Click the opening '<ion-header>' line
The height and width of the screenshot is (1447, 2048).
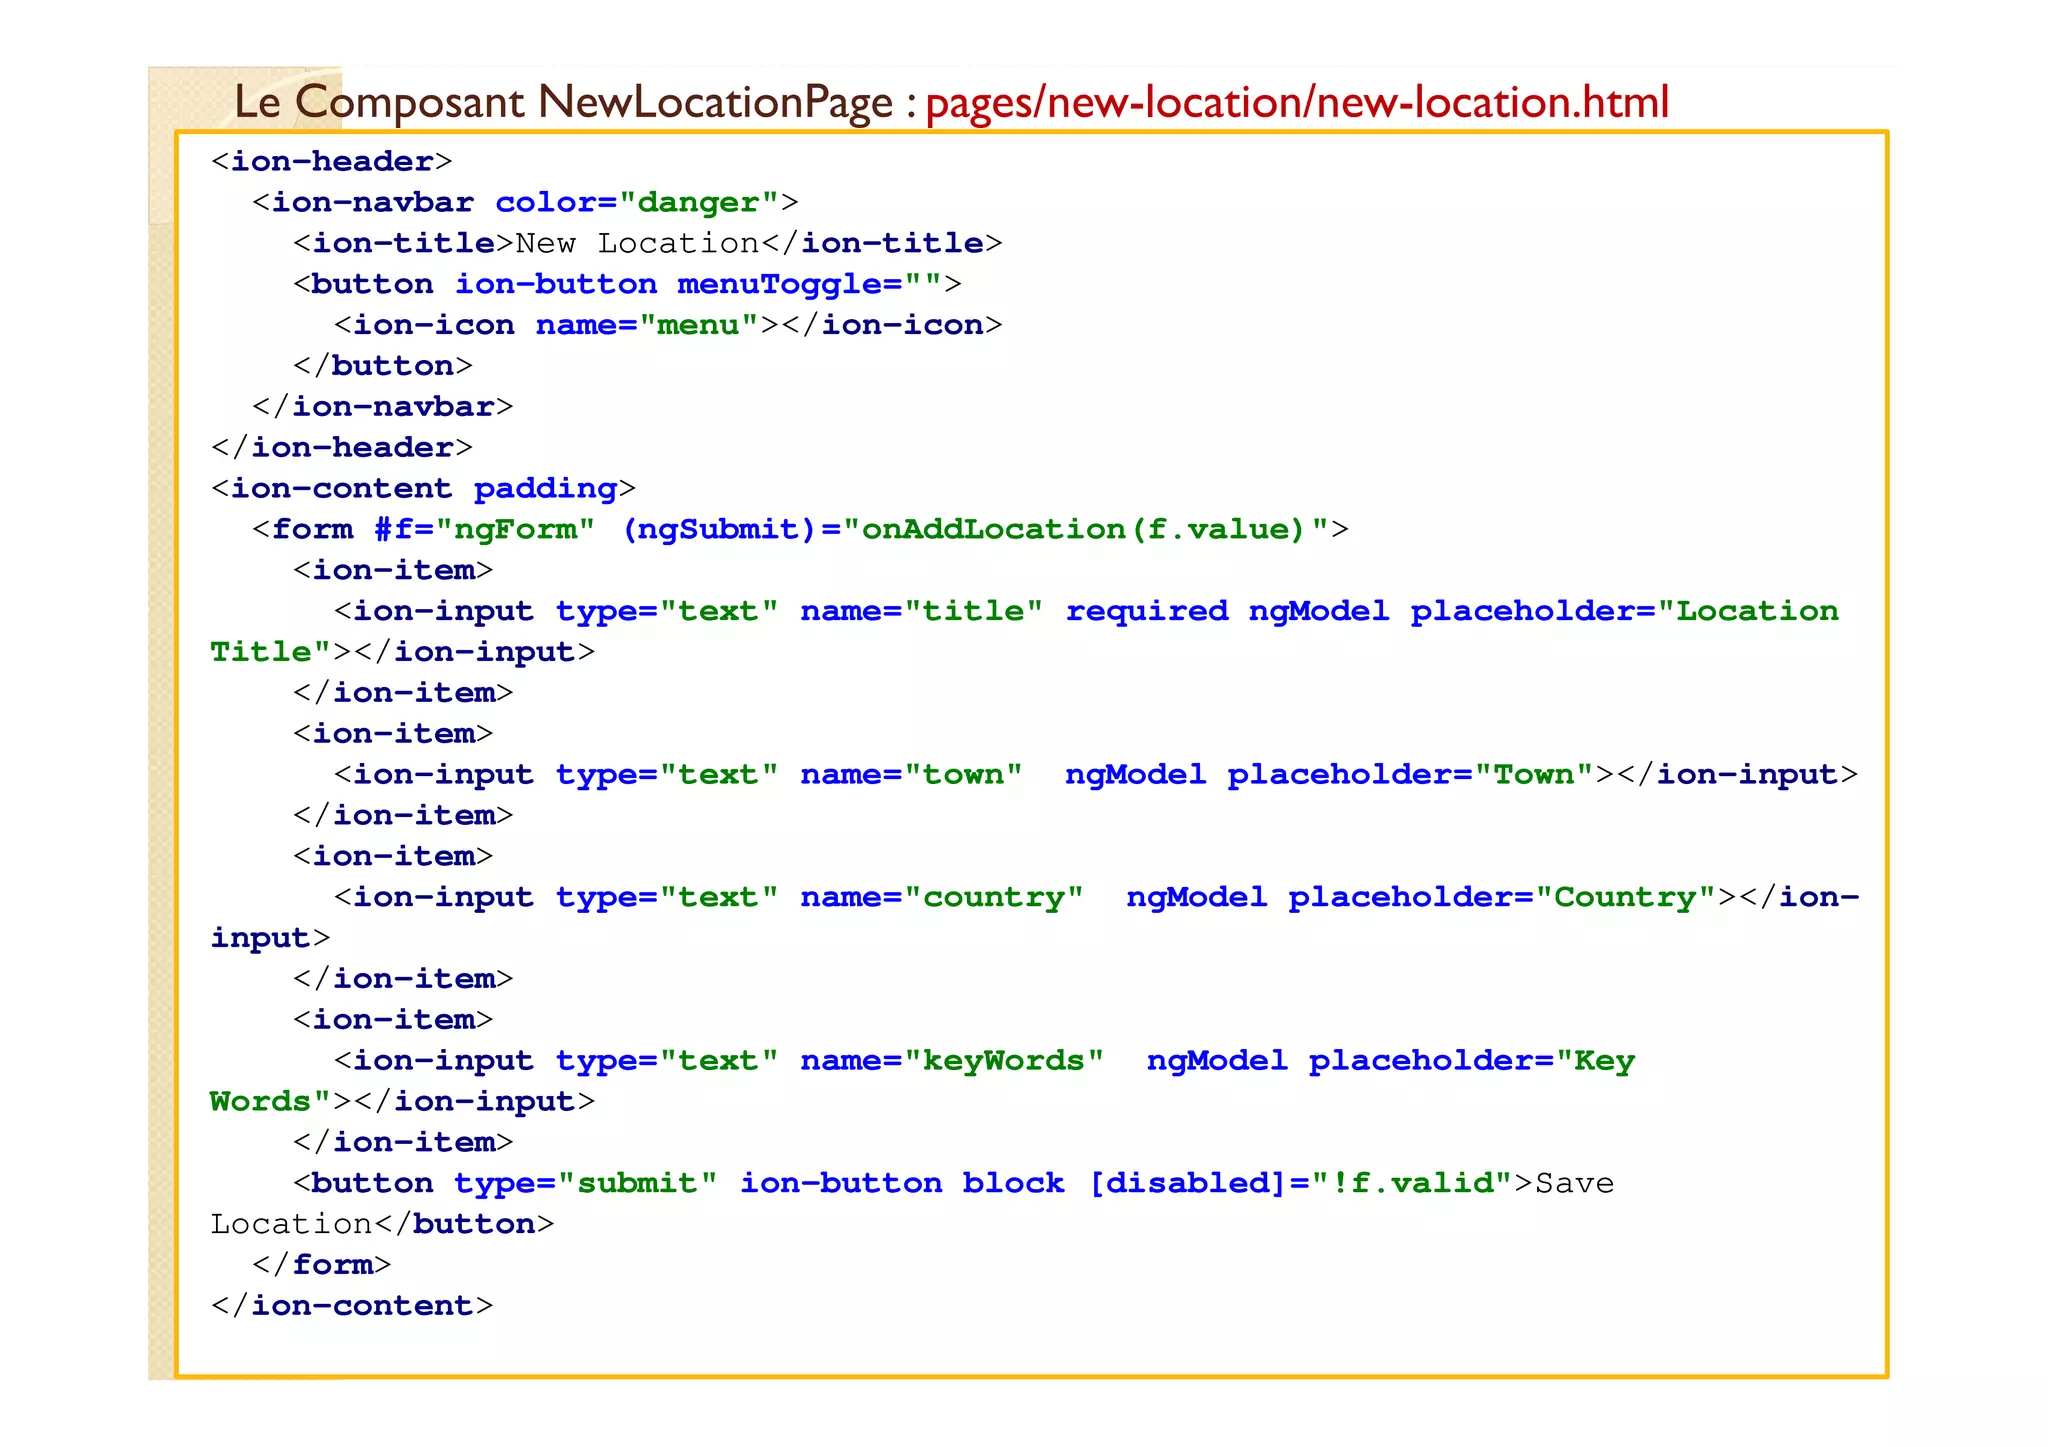pos(332,161)
